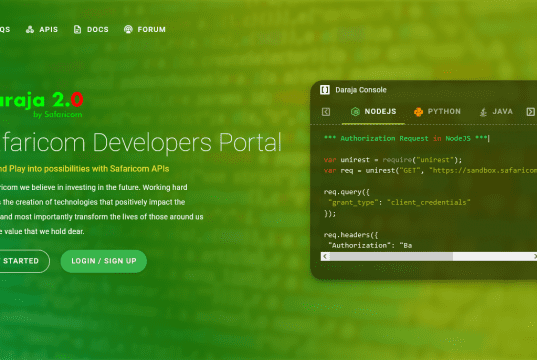This screenshot has height=360, width=537.
Task: Click the Daraja 2.0 by Safaricom logo
Action: point(41,104)
